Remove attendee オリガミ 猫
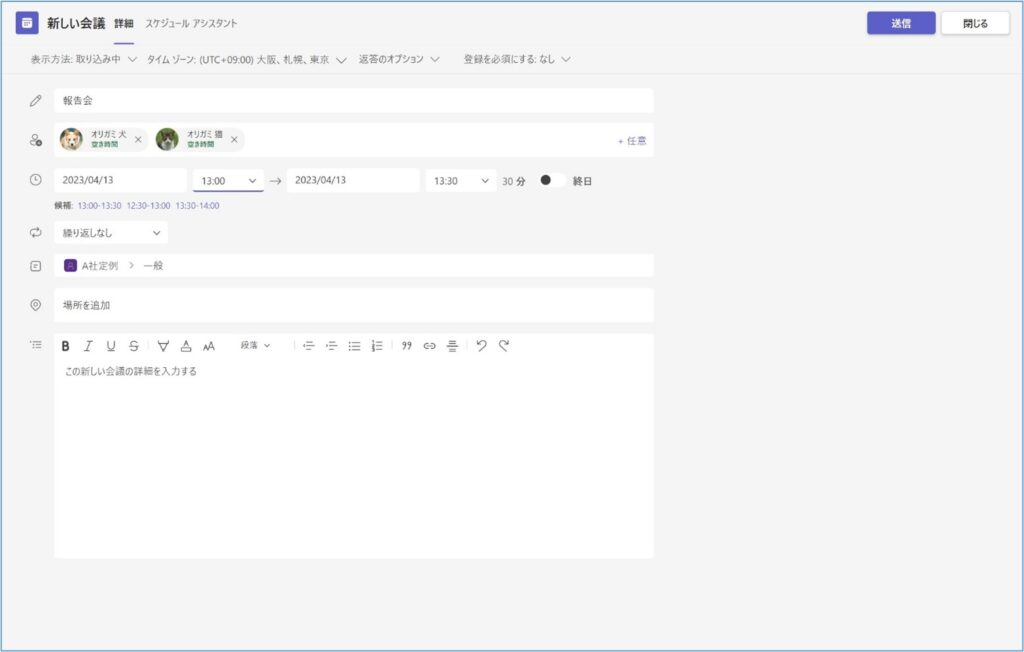Image resolution: width=1024 pixels, height=652 pixels. pyautogui.click(x=234, y=140)
